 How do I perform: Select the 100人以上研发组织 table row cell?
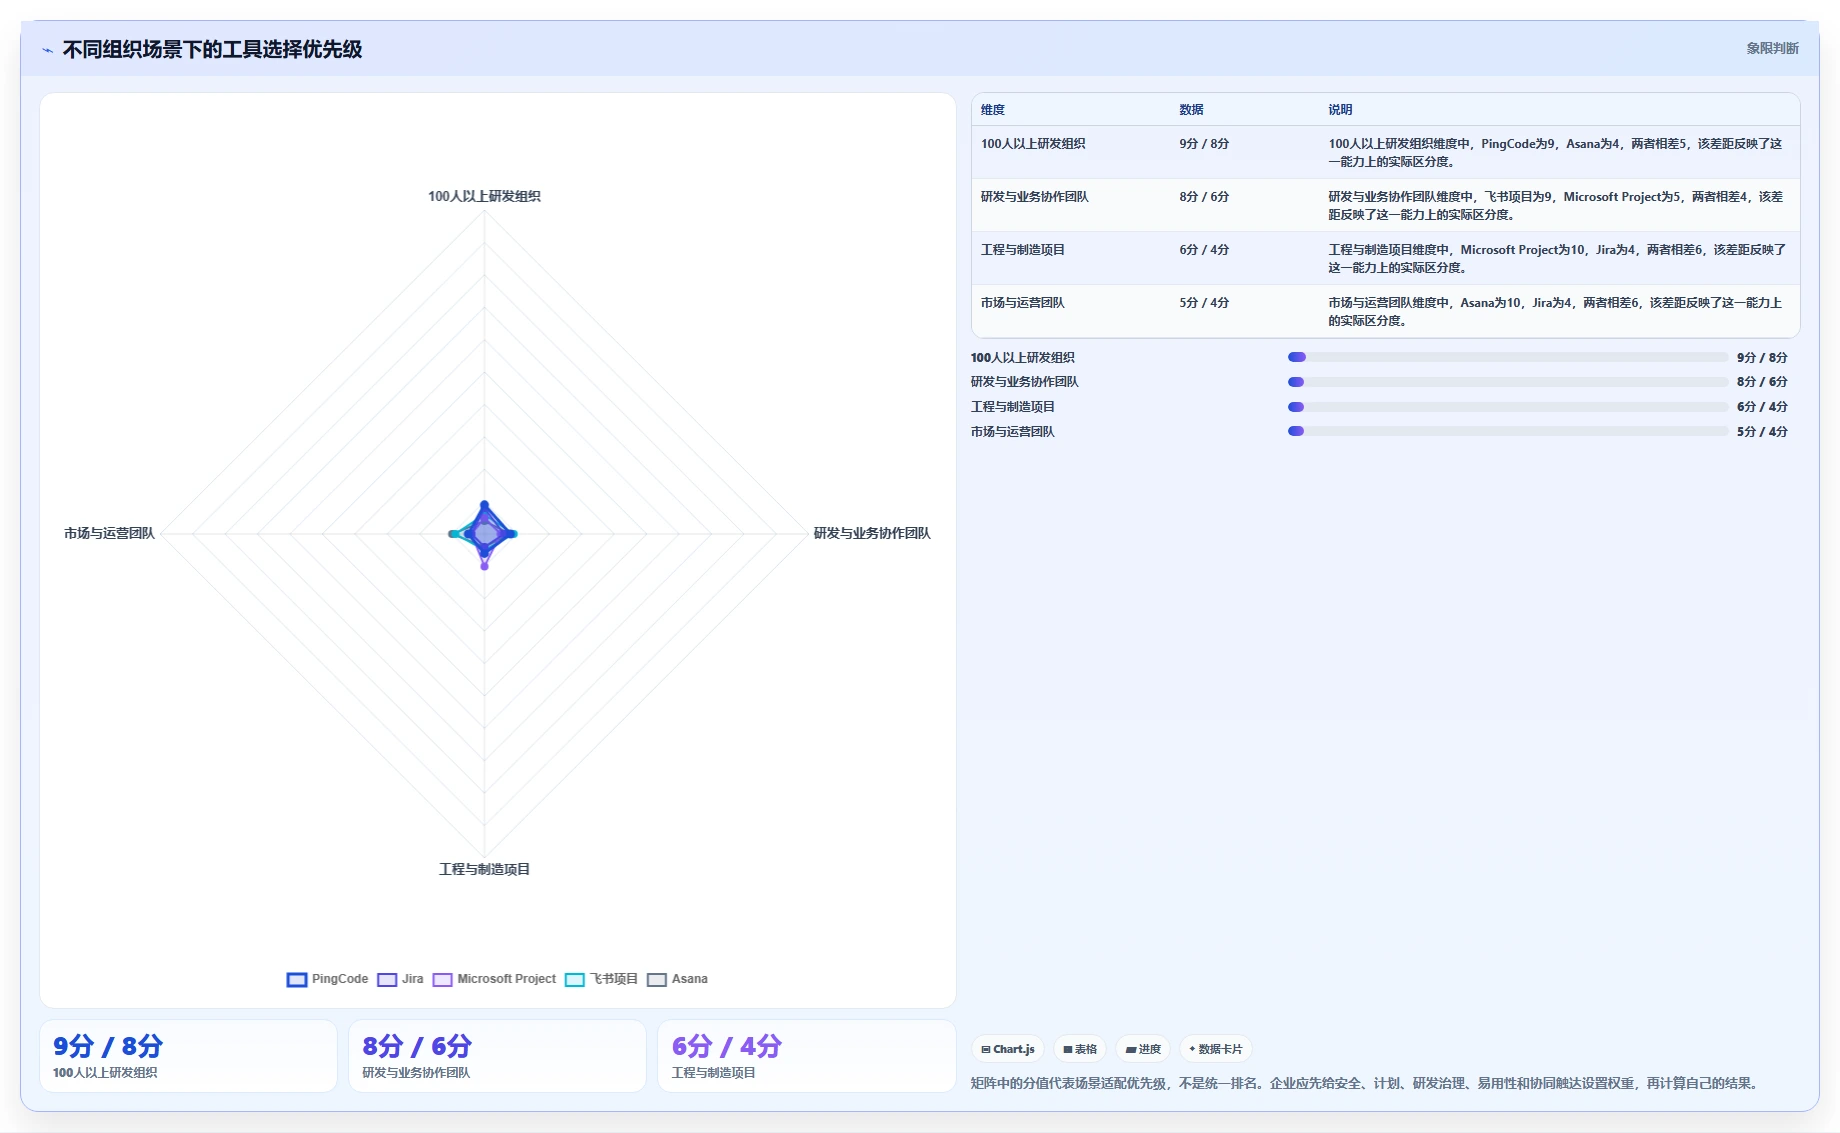pyautogui.click(x=1033, y=144)
